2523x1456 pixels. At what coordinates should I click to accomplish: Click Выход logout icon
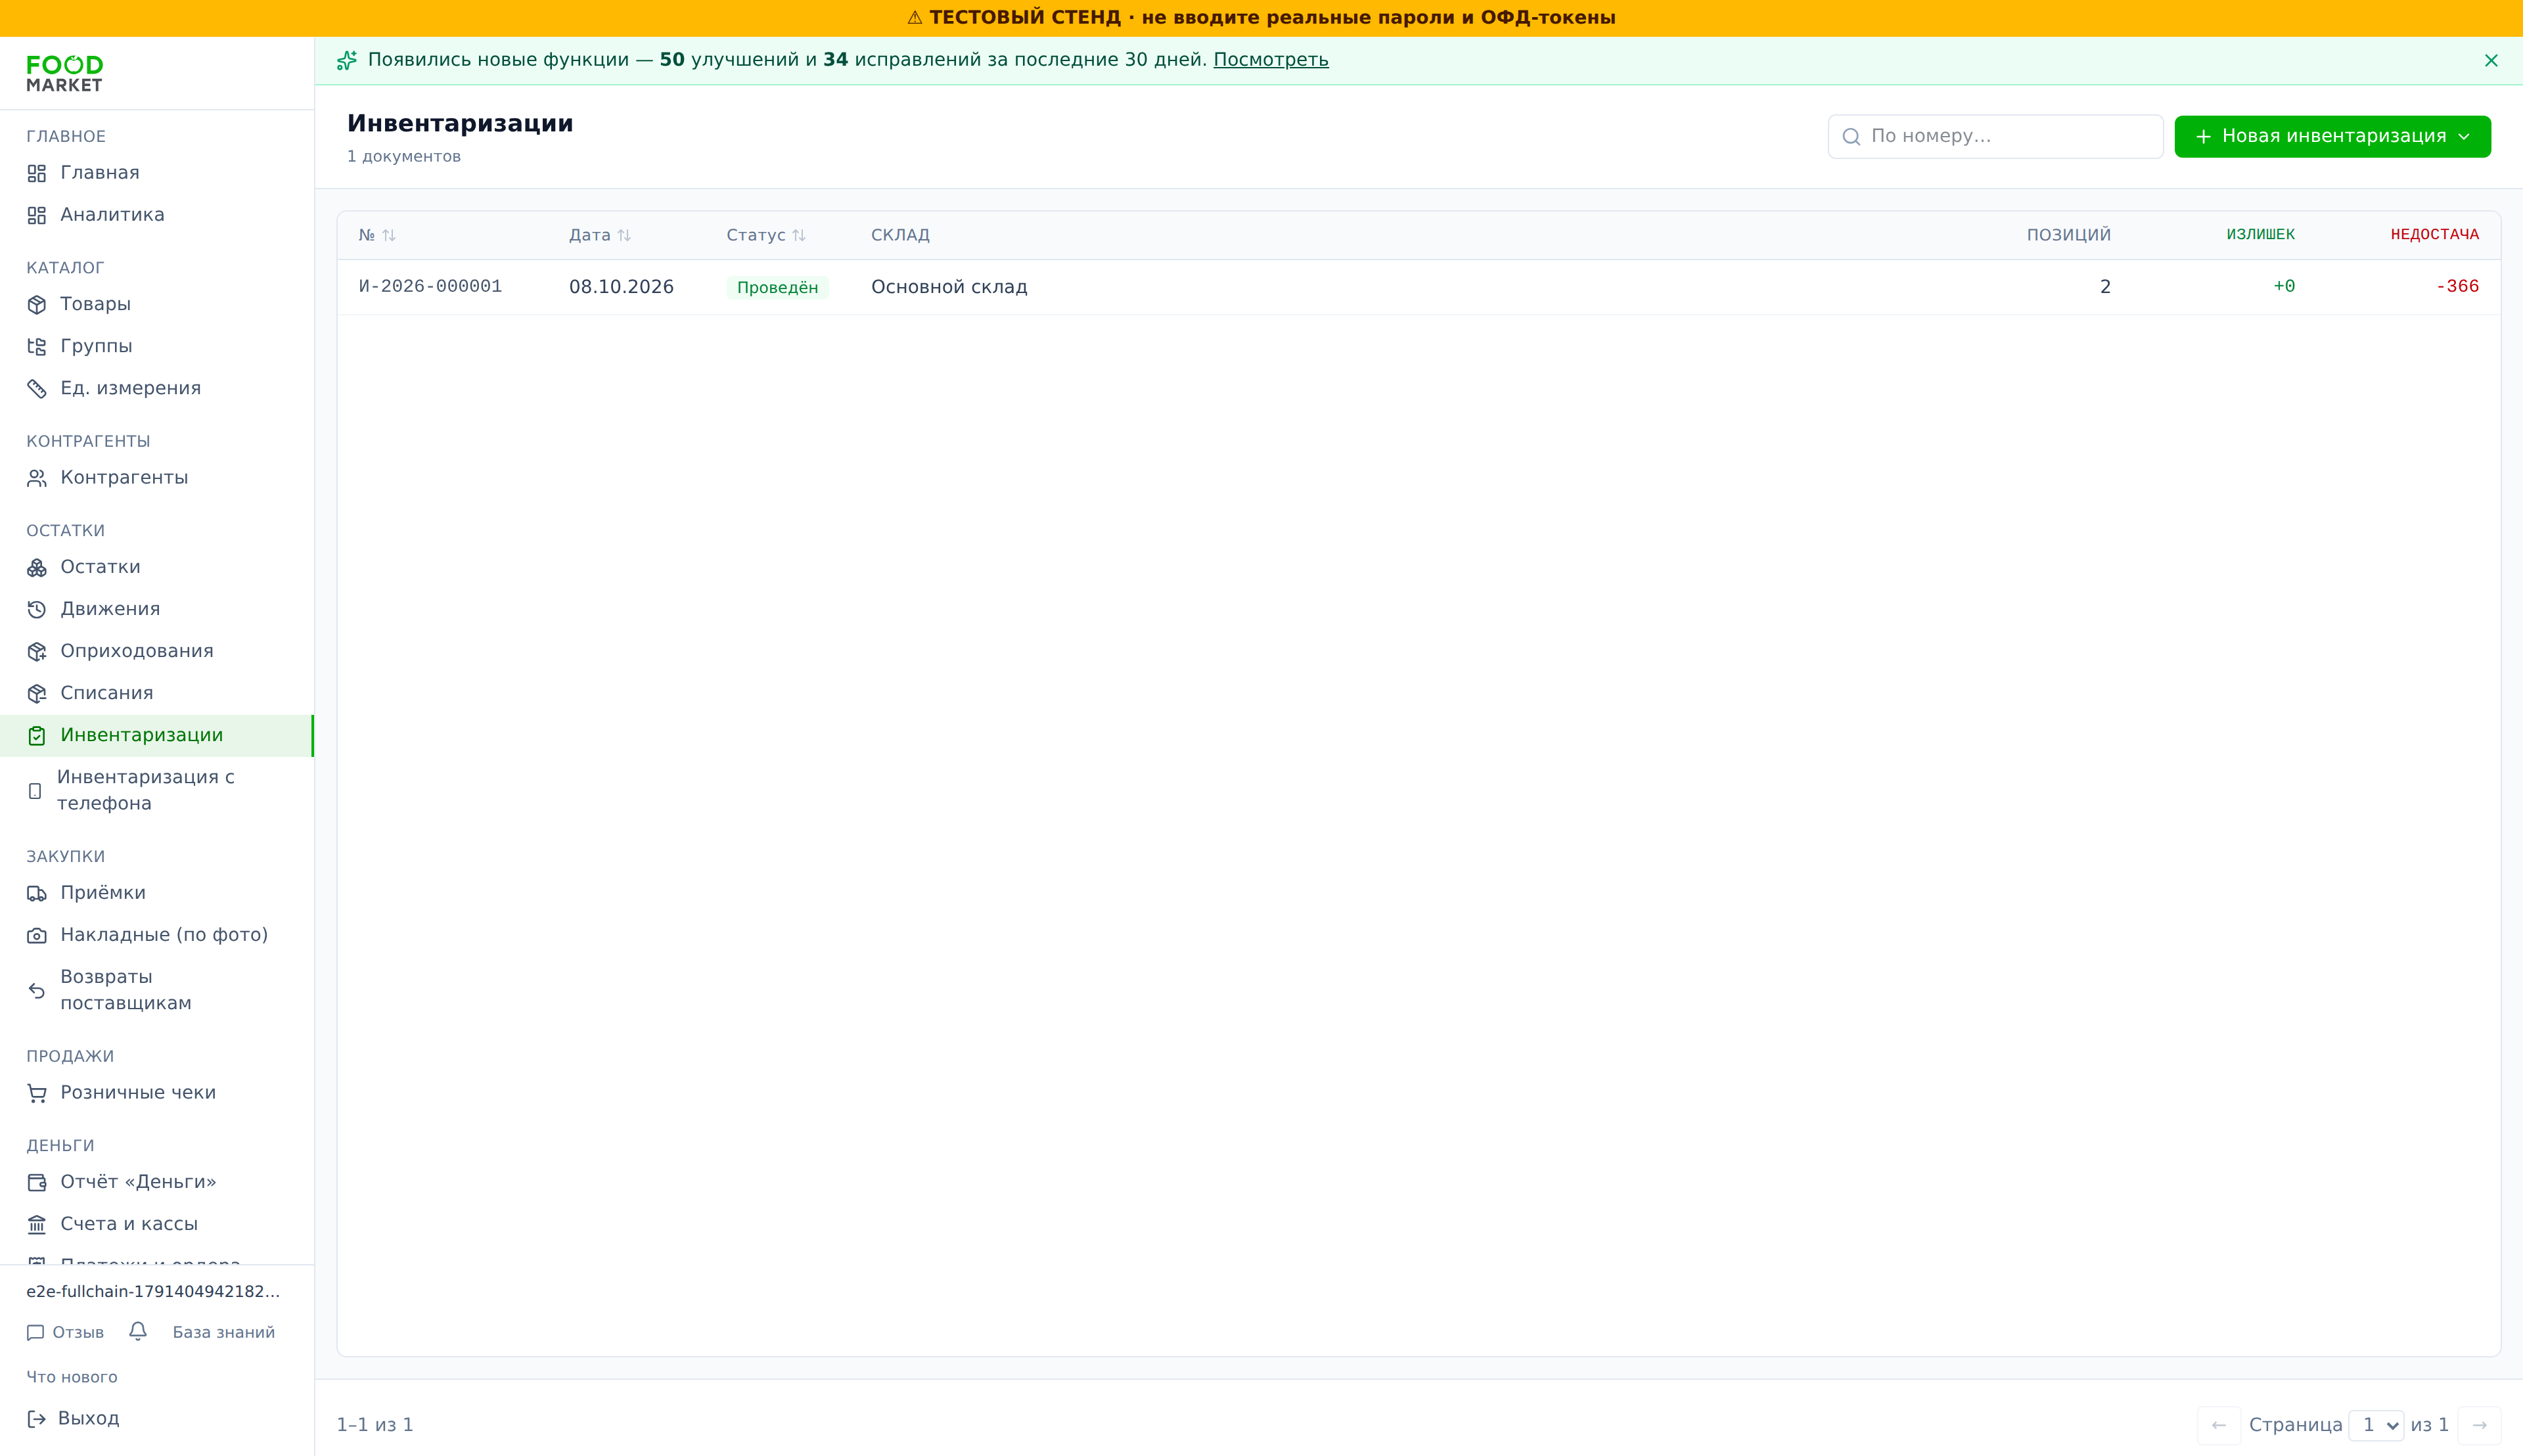click(x=37, y=1418)
